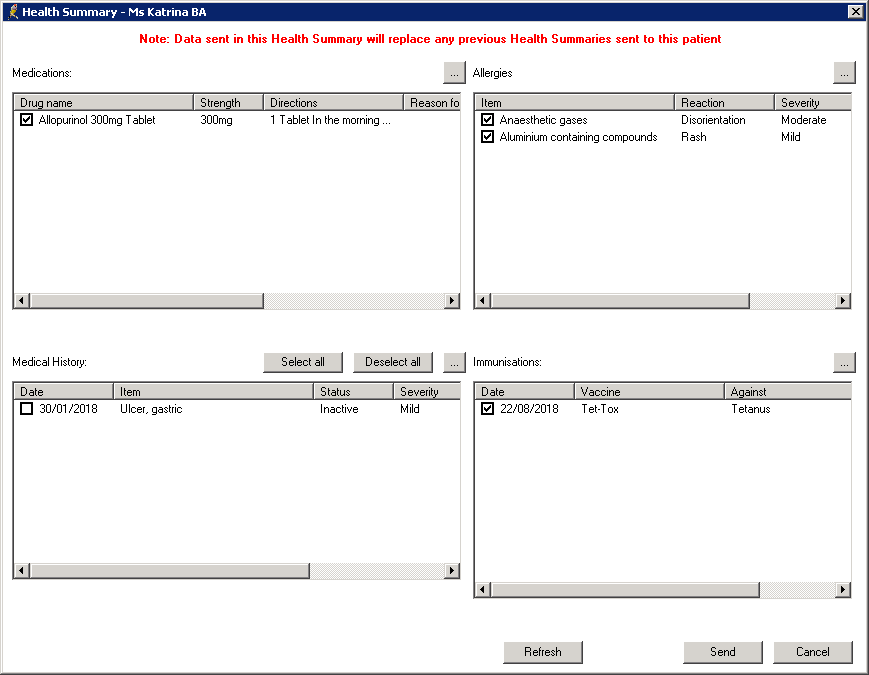Sort Immunisations by Date column
869x675 pixels.
pyautogui.click(x=524, y=392)
